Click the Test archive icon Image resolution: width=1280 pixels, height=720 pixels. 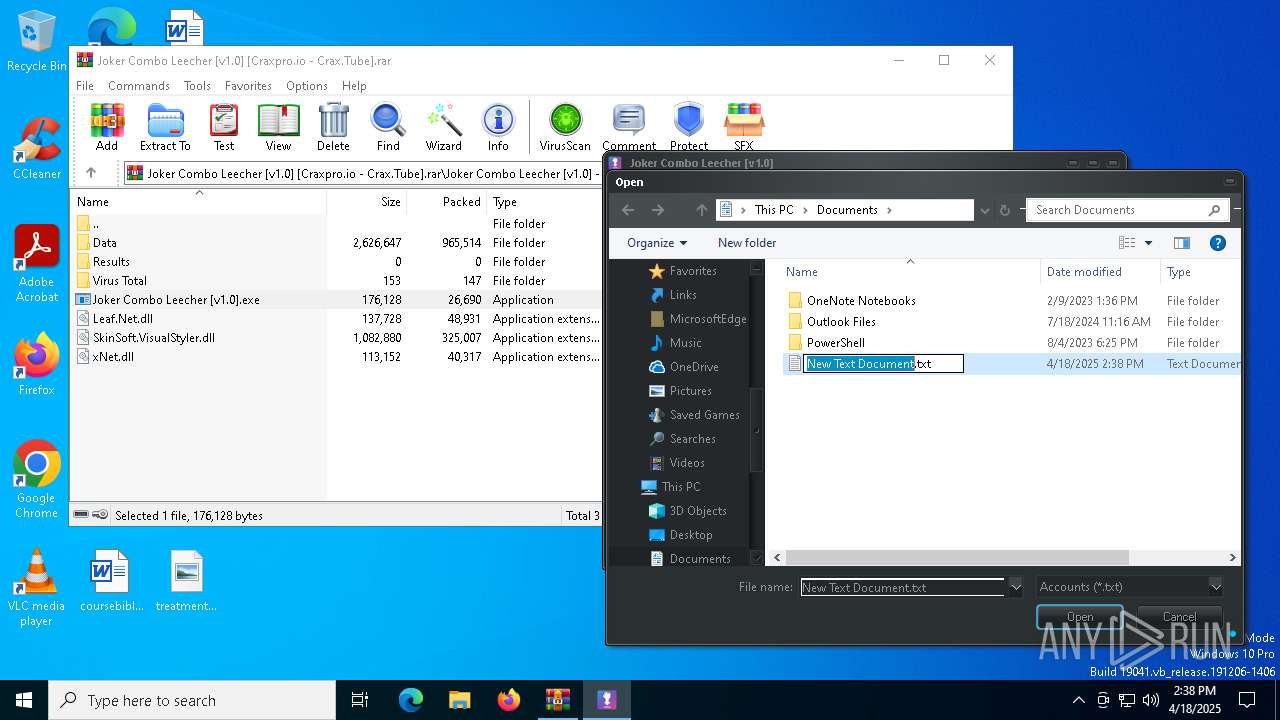(x=224, y=126)
